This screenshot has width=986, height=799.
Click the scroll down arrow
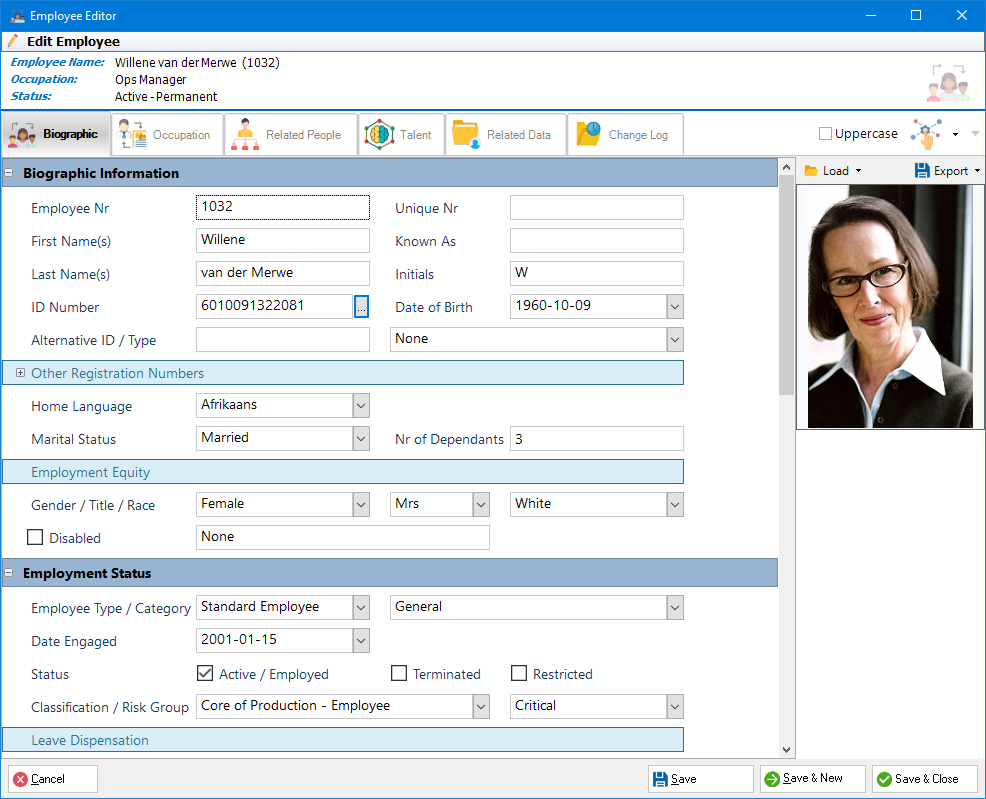click(x=786, y=749)
